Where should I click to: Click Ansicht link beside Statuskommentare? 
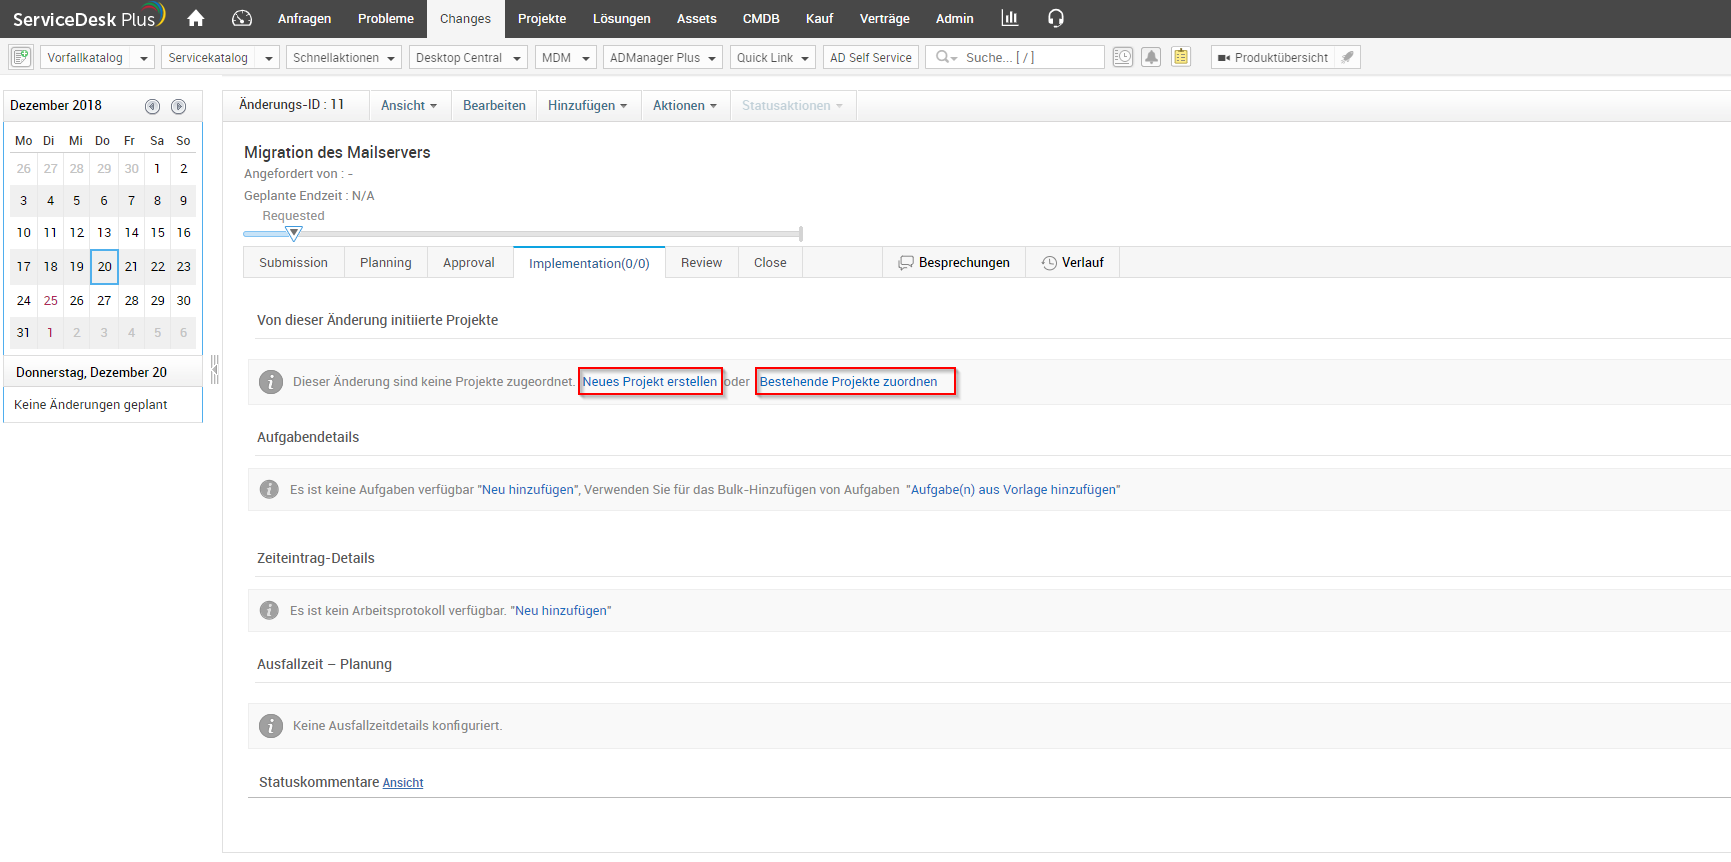click(403, 783)
